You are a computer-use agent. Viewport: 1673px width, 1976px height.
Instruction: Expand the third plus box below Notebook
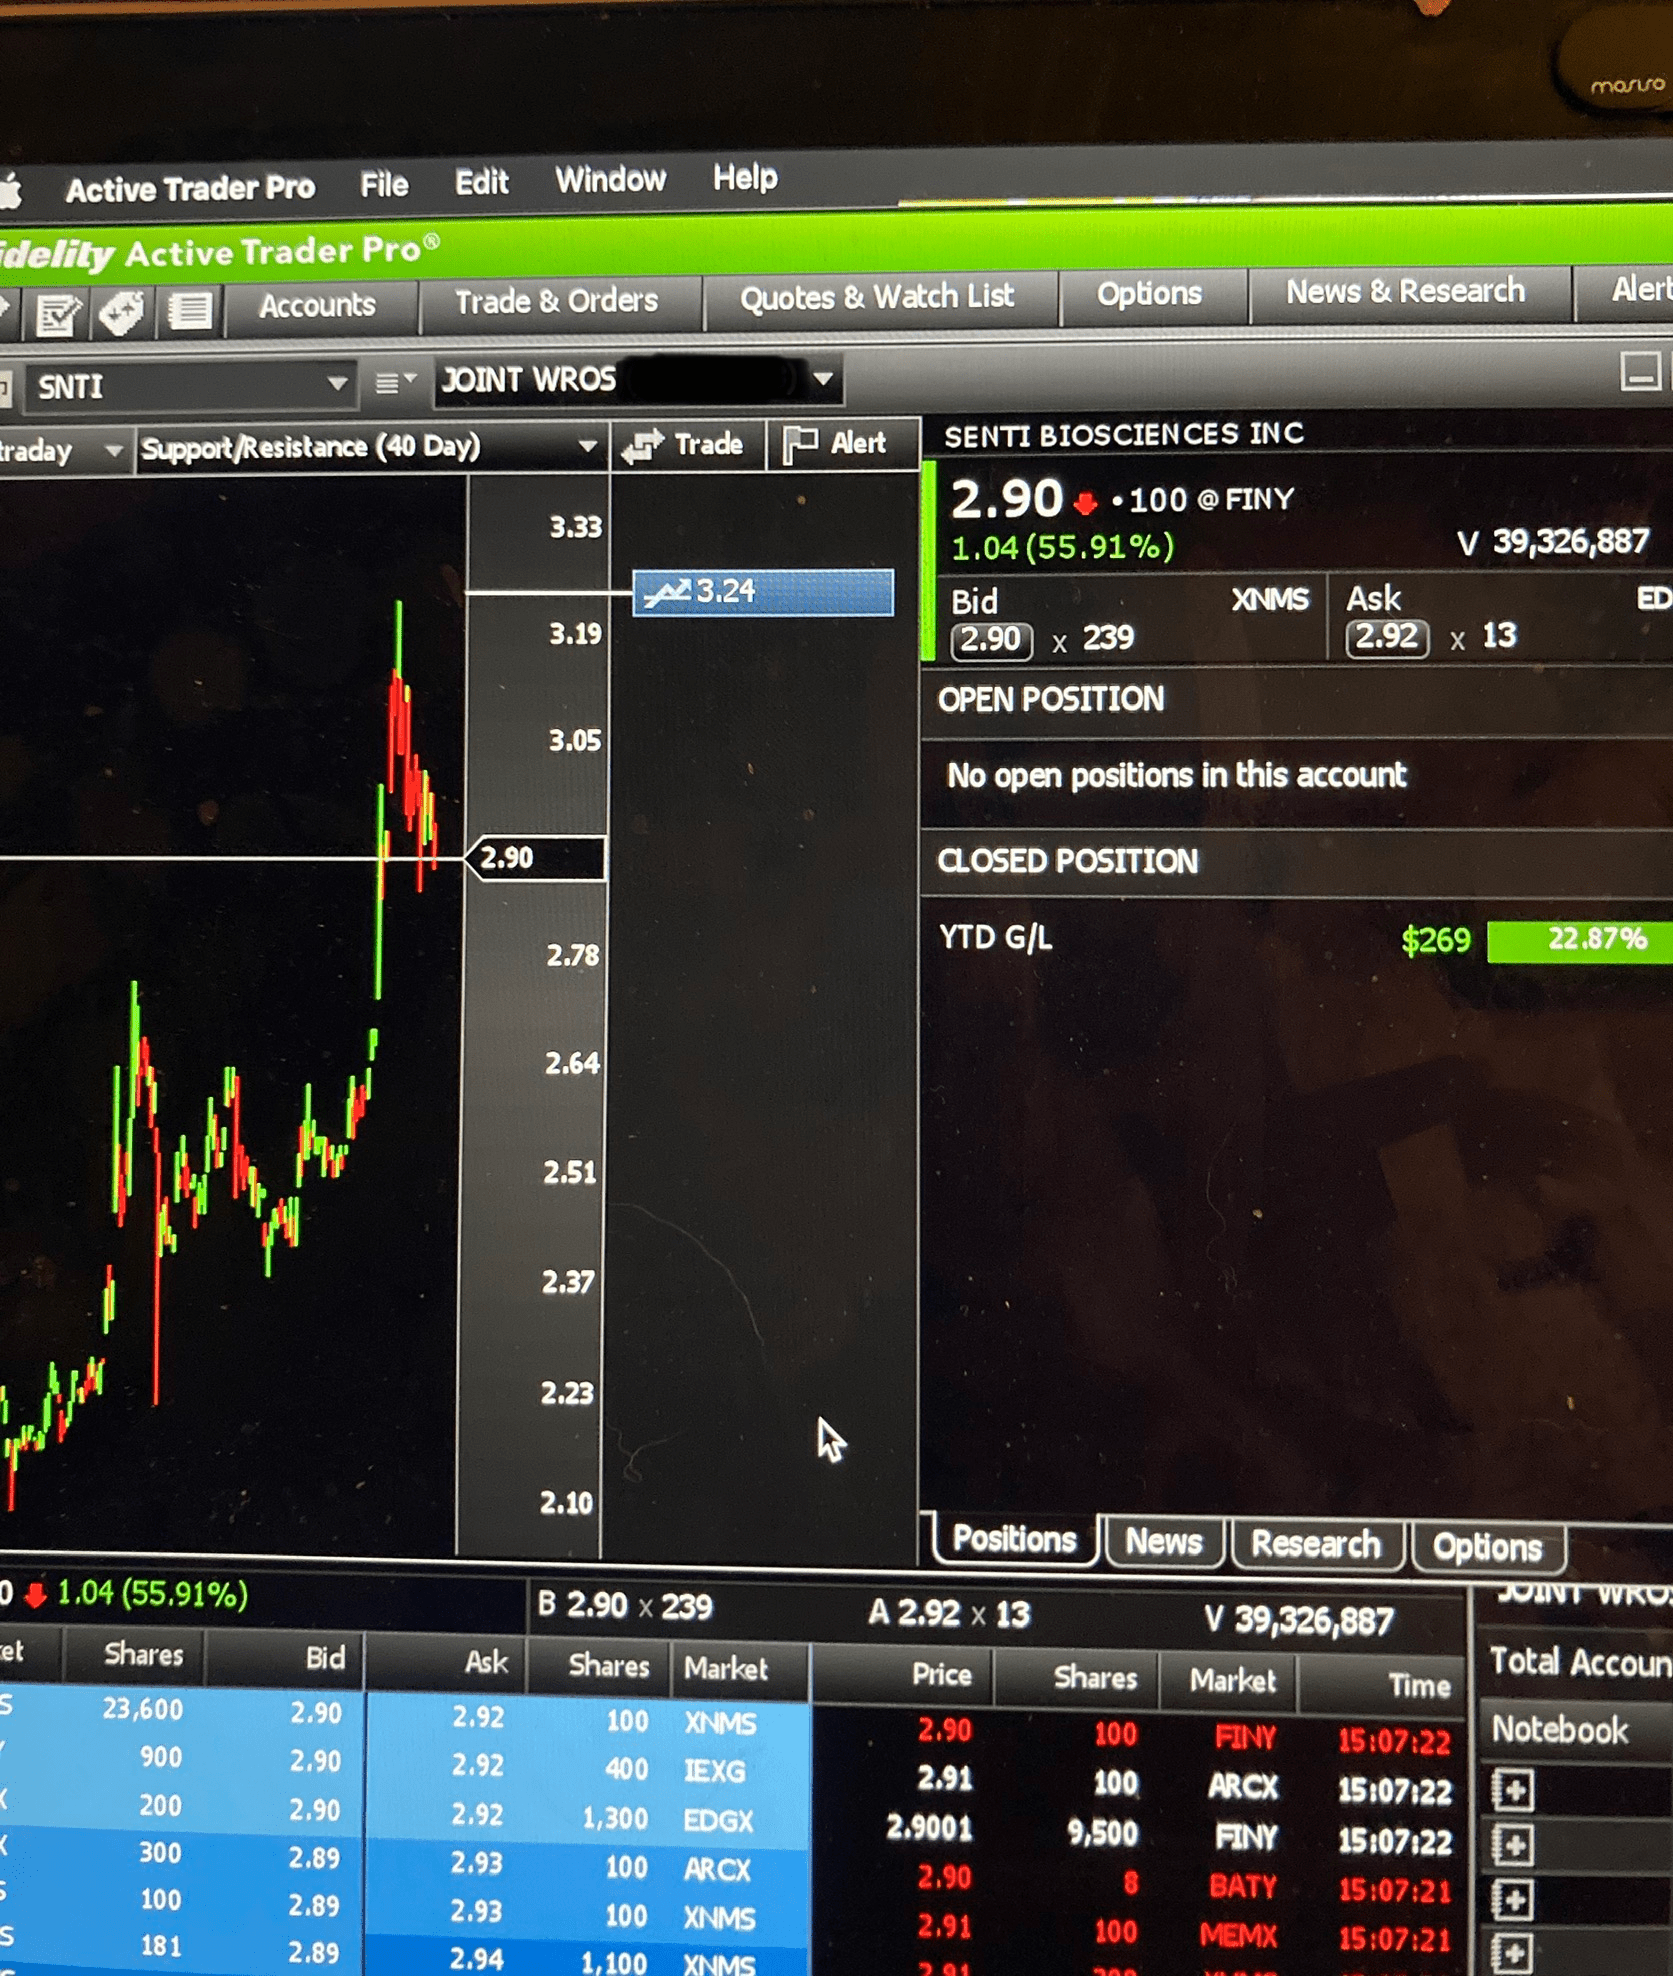[1512, 1900]
